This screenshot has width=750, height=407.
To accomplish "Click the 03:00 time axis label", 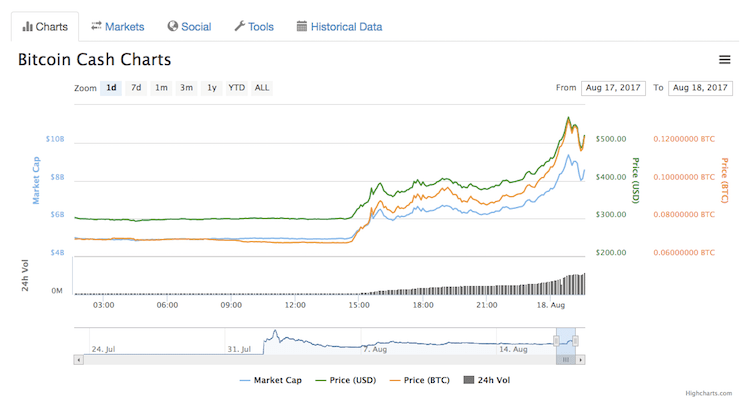I will (x=103, y=305).
